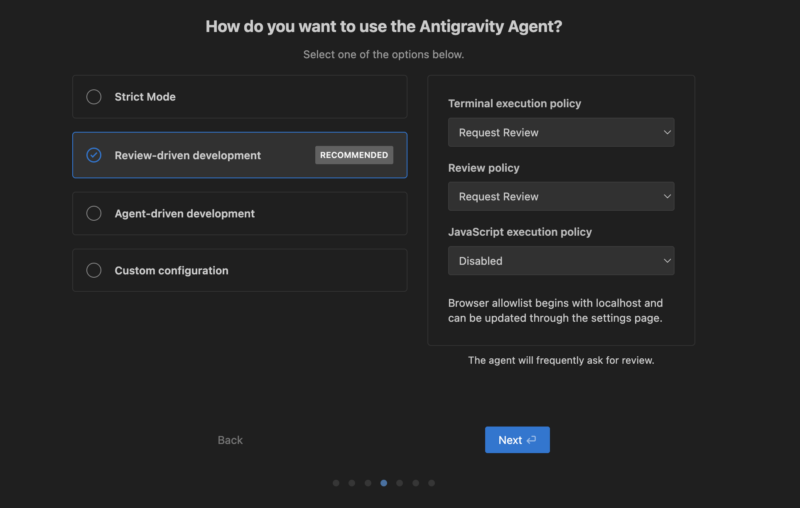The image size is (800, 508).
Task: Pick the Custom configuration radio button
Action: pyautogui.click(x=94, y=270)
